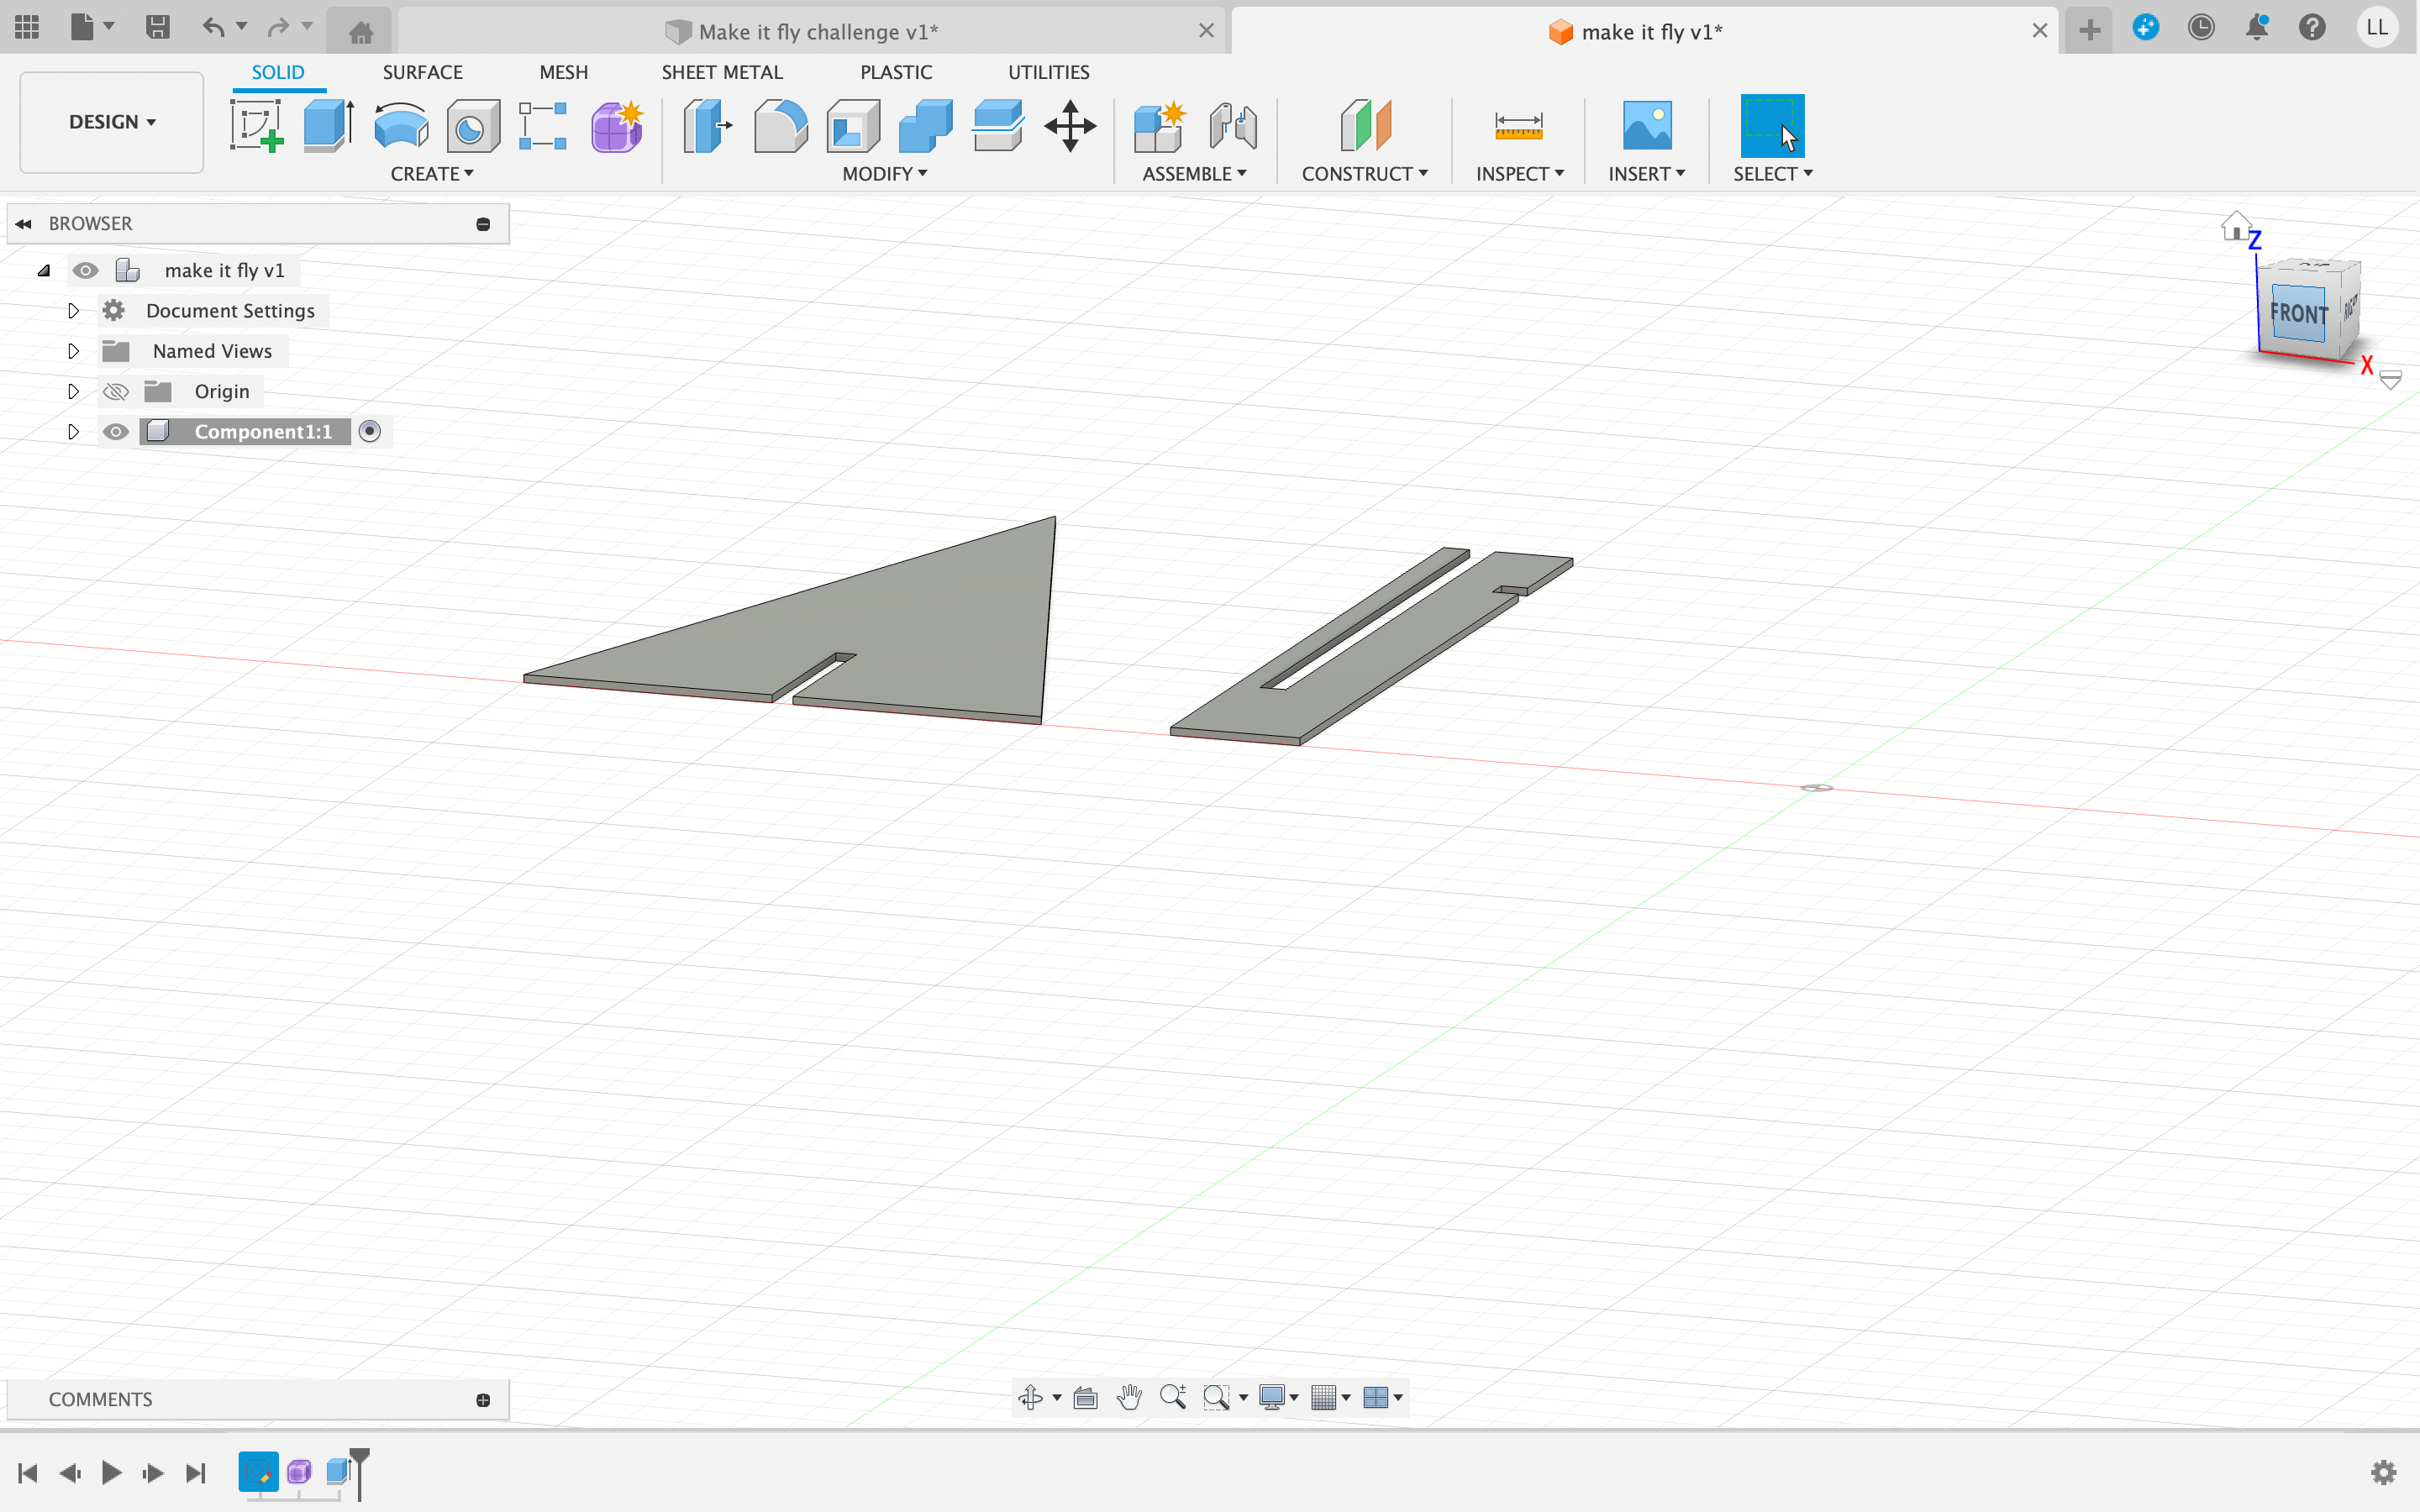Open the Revolve tool
Screen dimensions: 2420x1512
tap(400, 126)
